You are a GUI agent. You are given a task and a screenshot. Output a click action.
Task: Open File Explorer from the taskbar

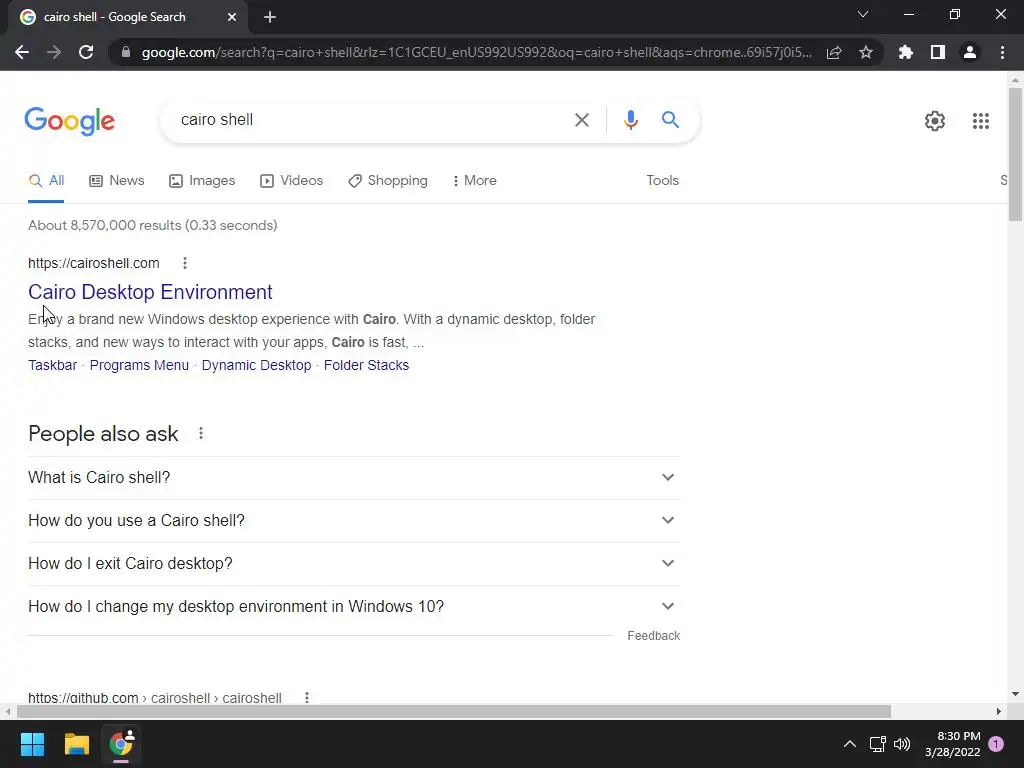click(76, 744)
